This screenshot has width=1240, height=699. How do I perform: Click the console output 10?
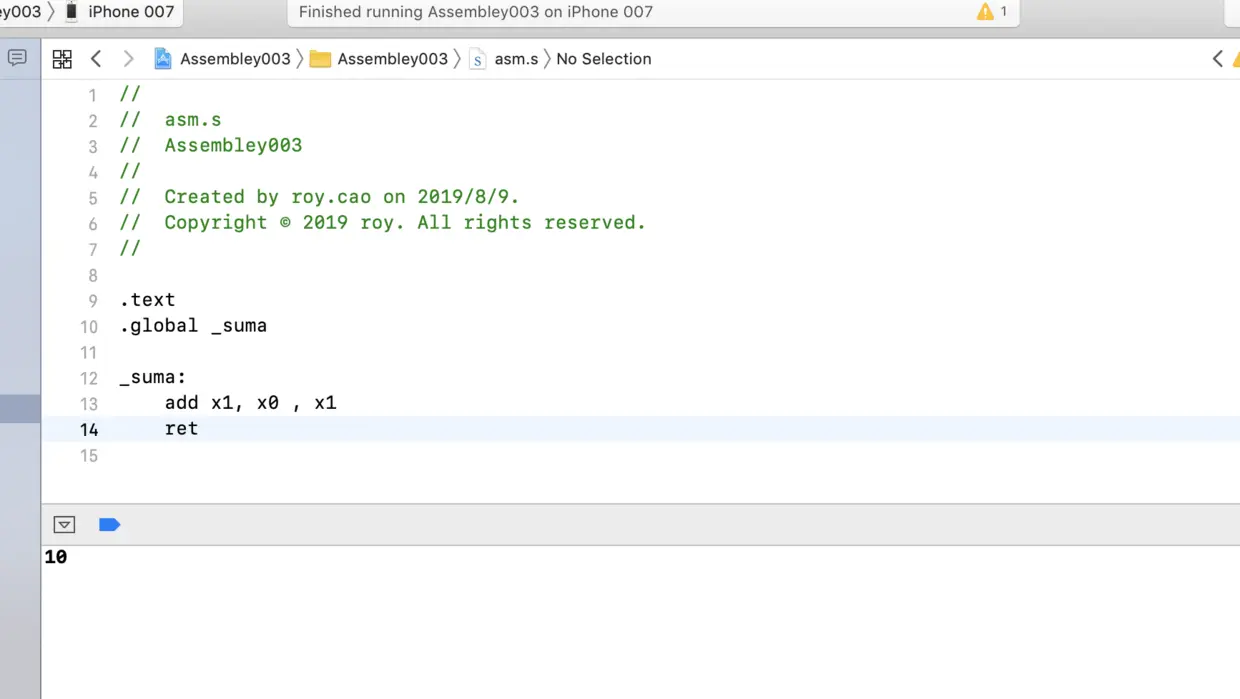pyautogui.click(x=56, y=557)
